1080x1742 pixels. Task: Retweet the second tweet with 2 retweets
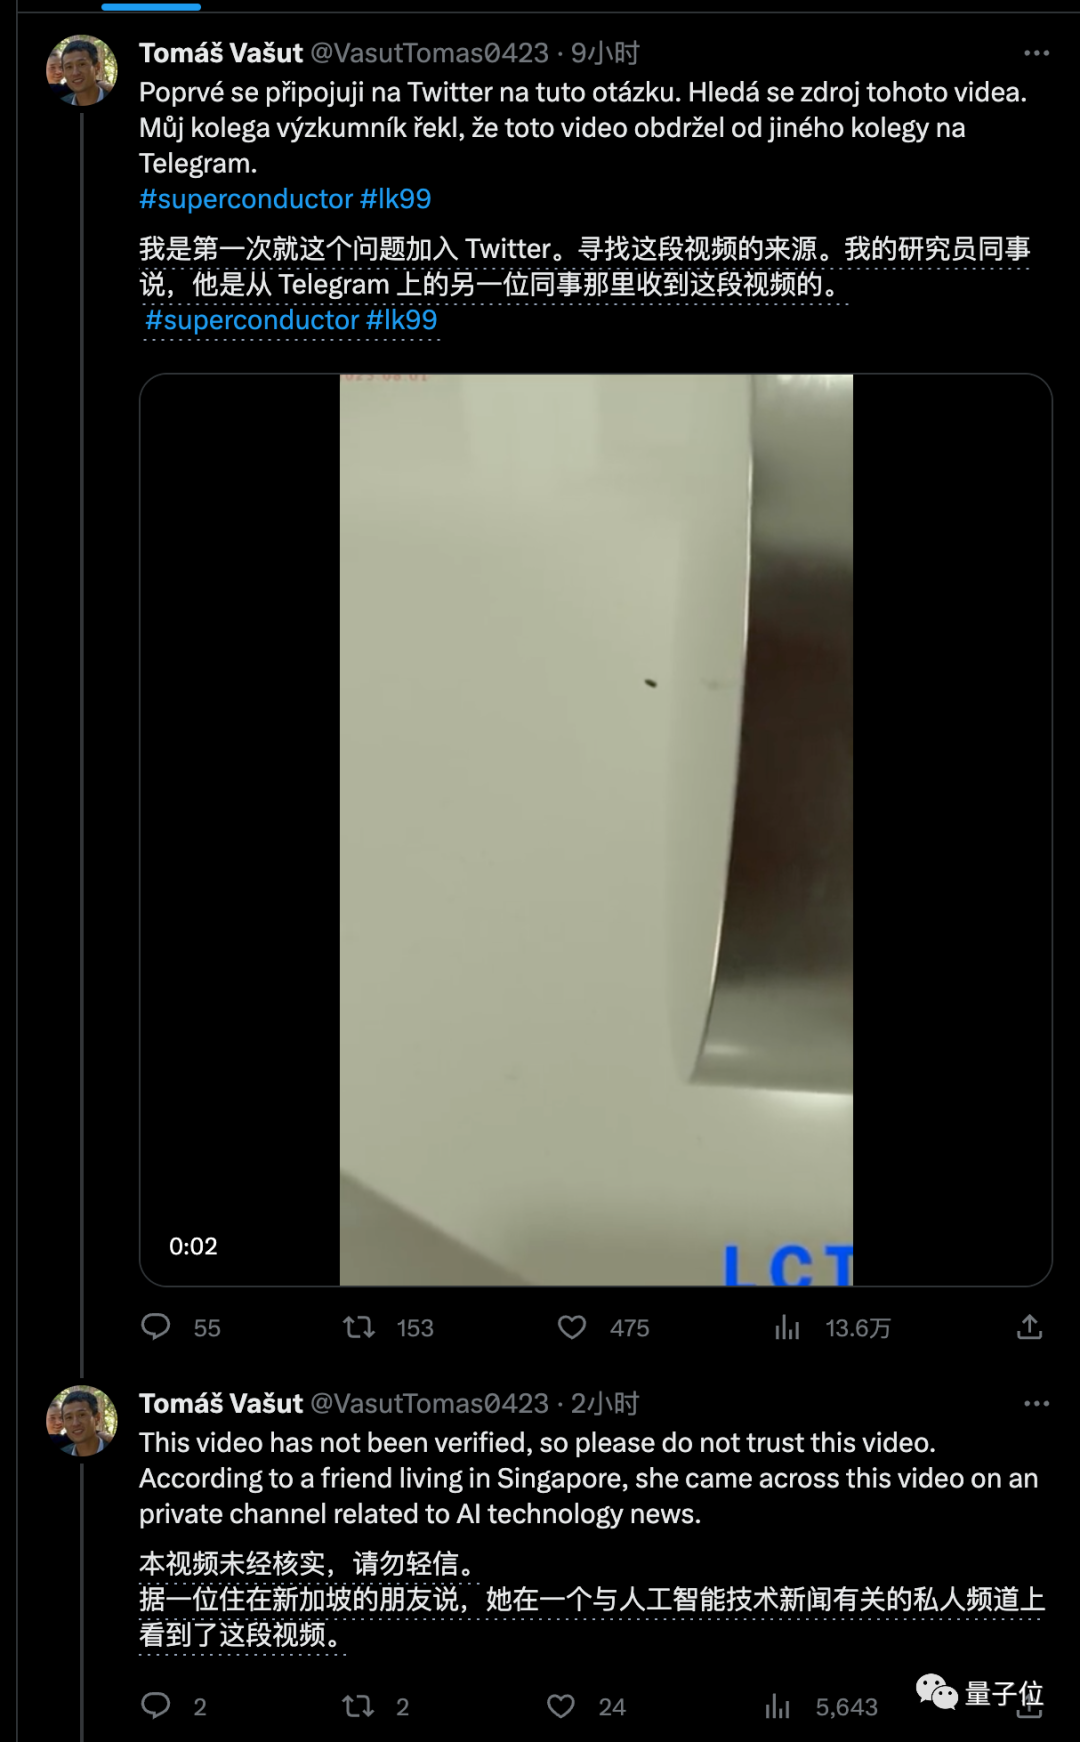(x=359, y=1705)
